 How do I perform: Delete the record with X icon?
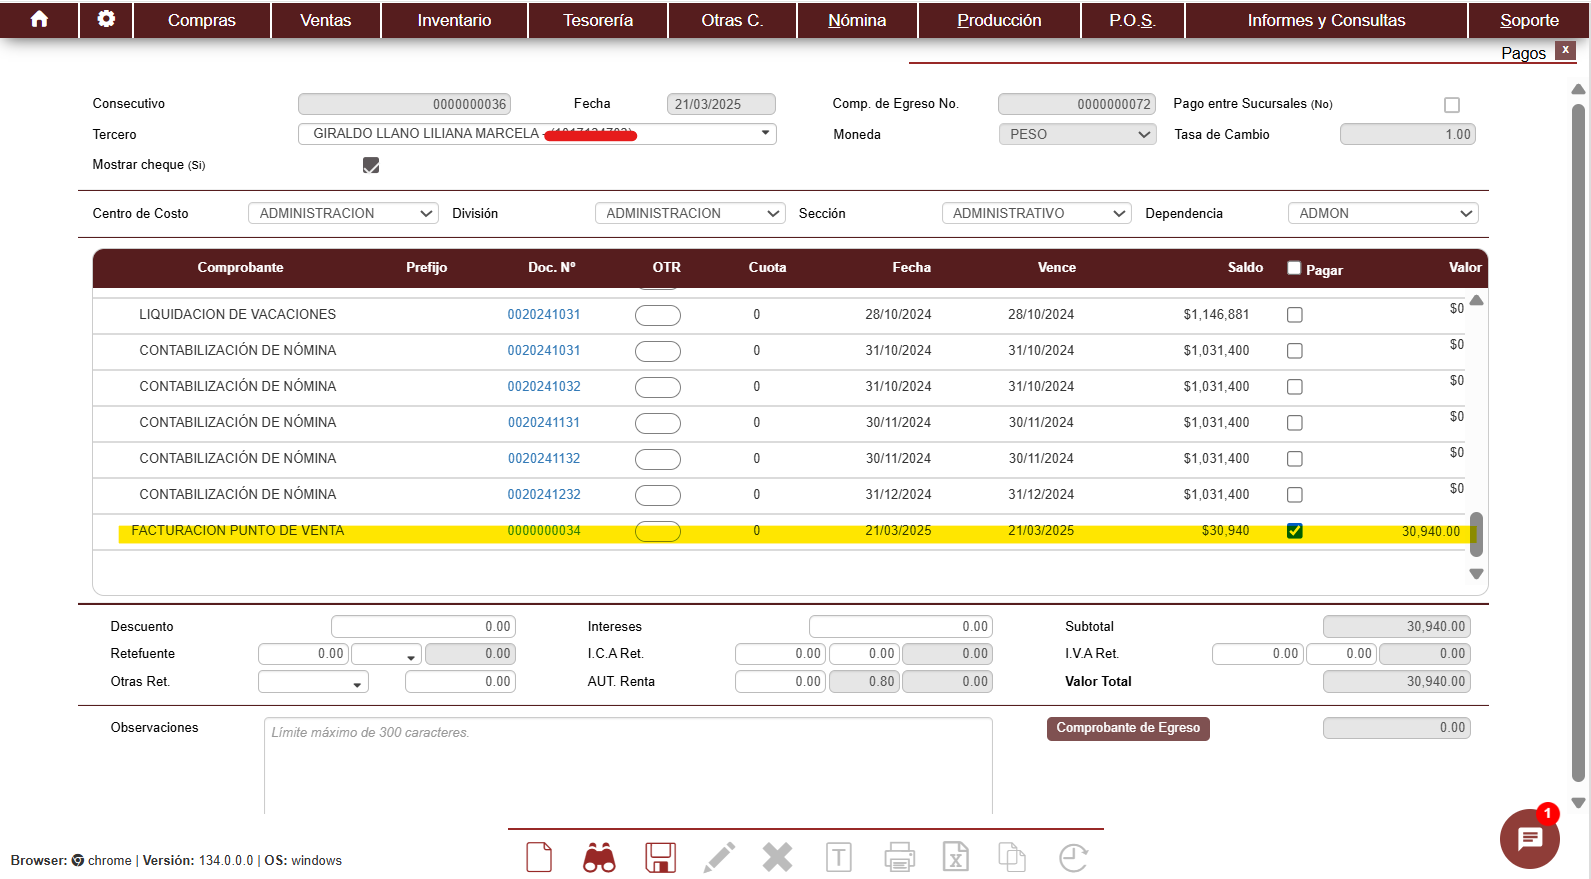coord(777,857)
